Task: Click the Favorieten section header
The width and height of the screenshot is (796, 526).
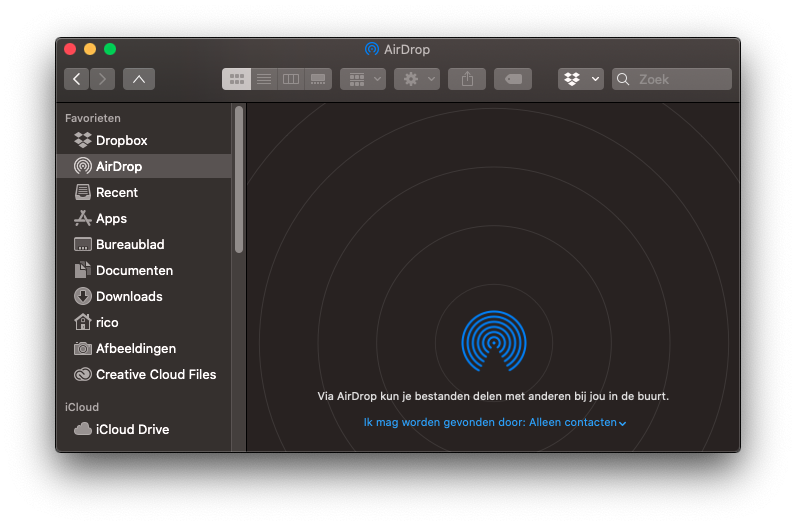Action: pyautogui.click(x=93, y=118)
